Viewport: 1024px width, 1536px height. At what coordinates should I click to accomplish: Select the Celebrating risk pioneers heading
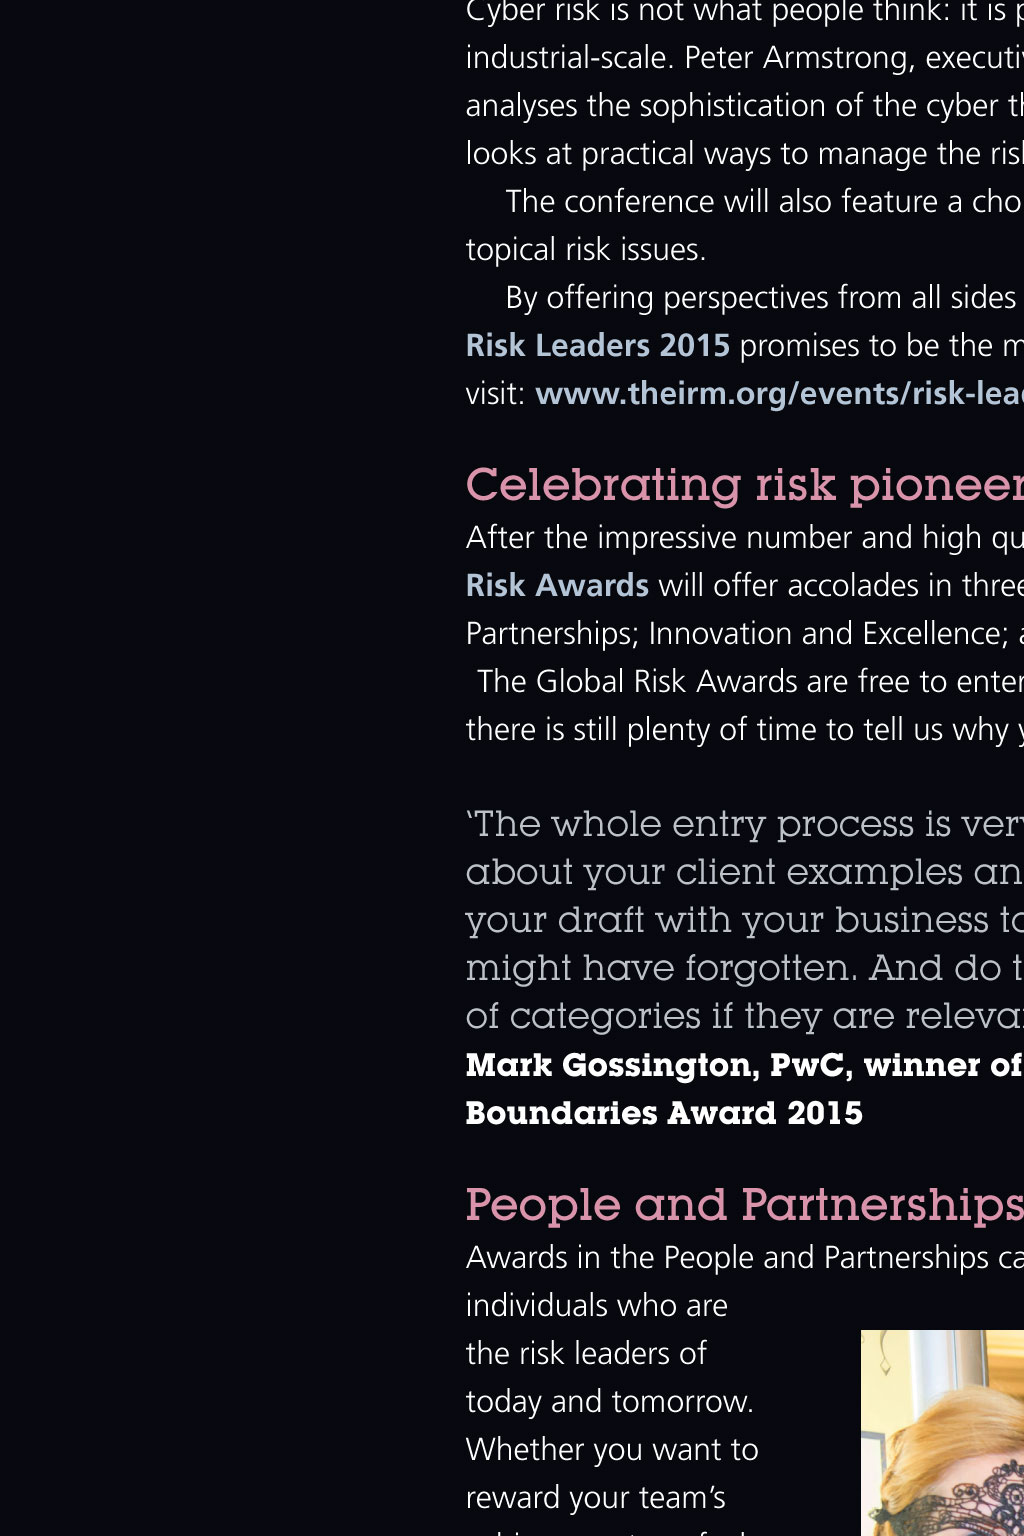745,486
